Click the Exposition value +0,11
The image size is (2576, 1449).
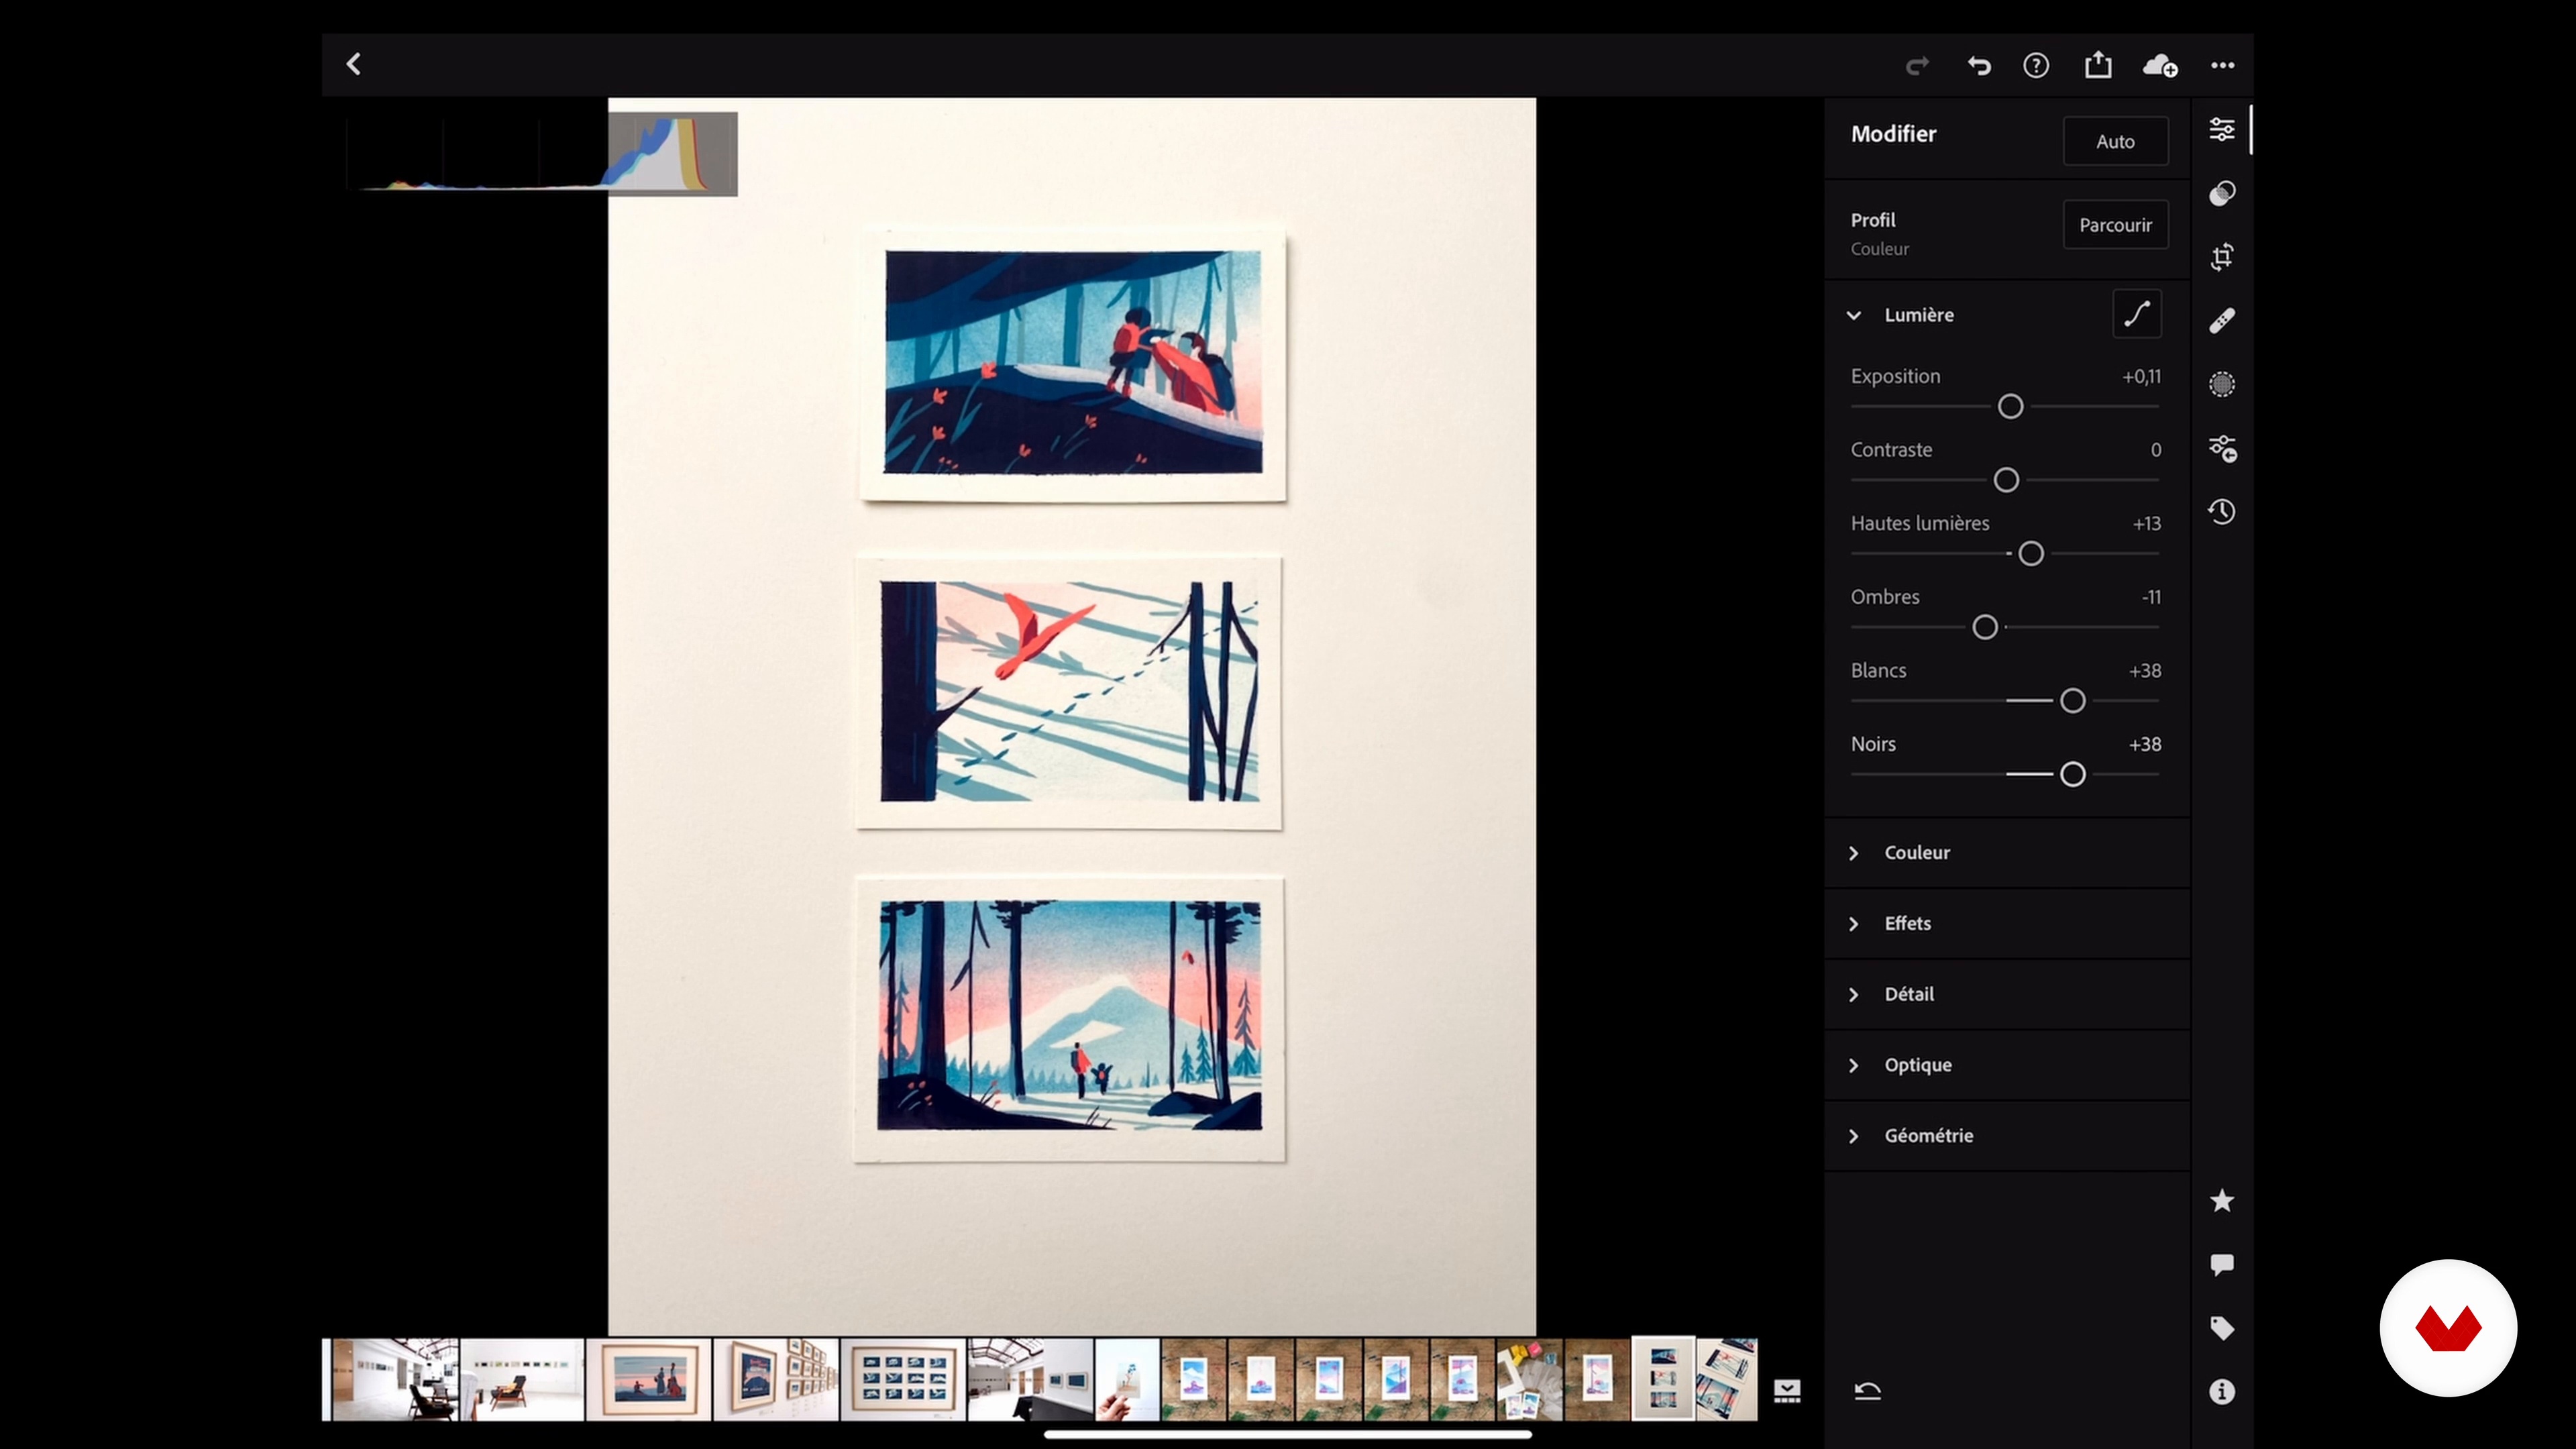click(x=2141, y=377)
